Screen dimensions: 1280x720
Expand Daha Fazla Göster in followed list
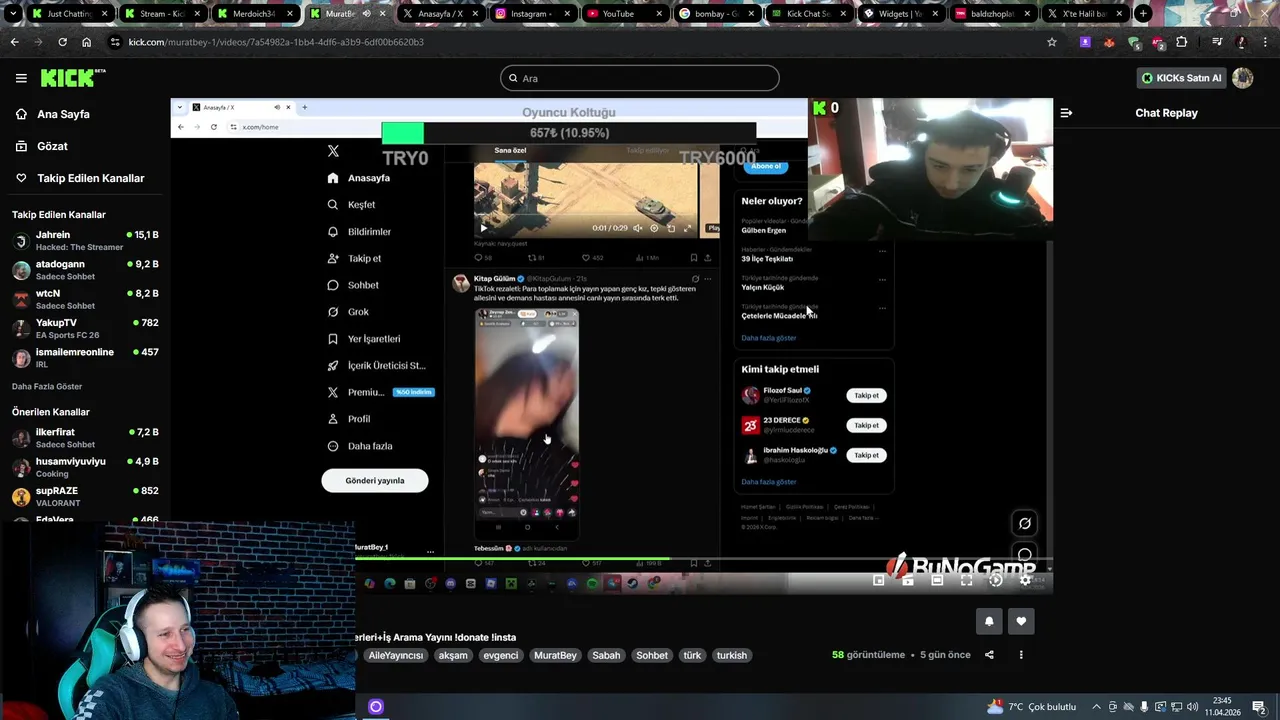coord(47,386)
